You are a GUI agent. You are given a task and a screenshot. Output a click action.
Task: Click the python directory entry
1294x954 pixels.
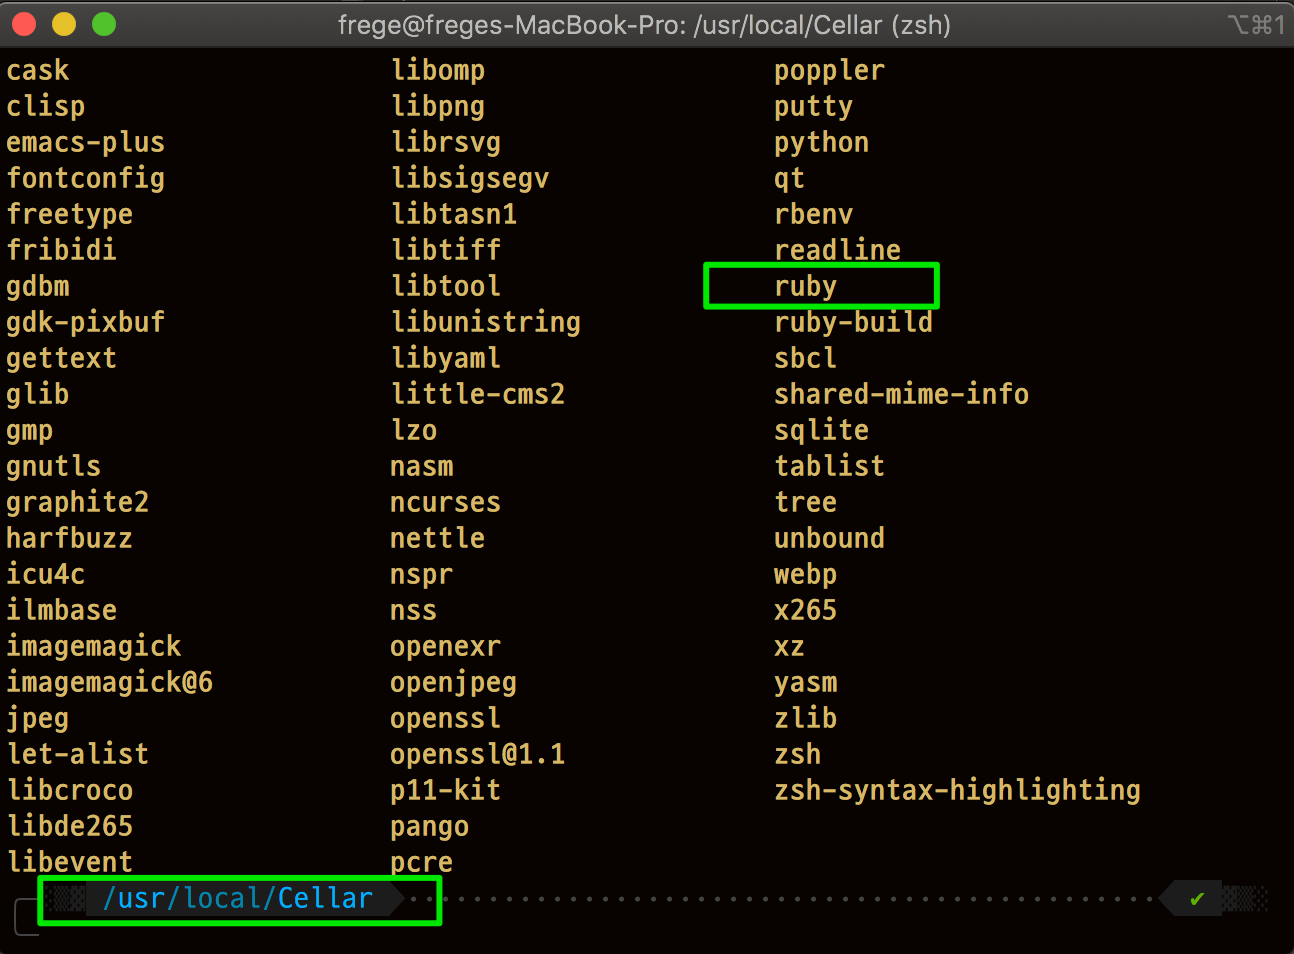[x=821, y=143]
